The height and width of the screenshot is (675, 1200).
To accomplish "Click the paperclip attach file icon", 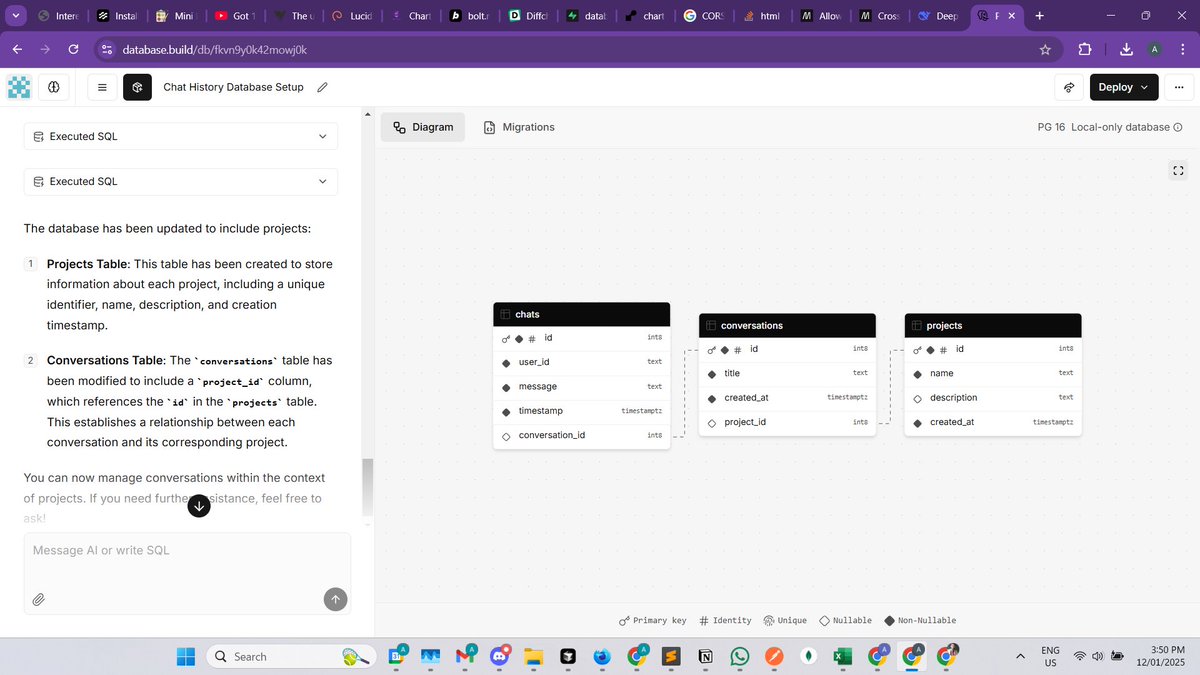I will click(x=39, y=599).
